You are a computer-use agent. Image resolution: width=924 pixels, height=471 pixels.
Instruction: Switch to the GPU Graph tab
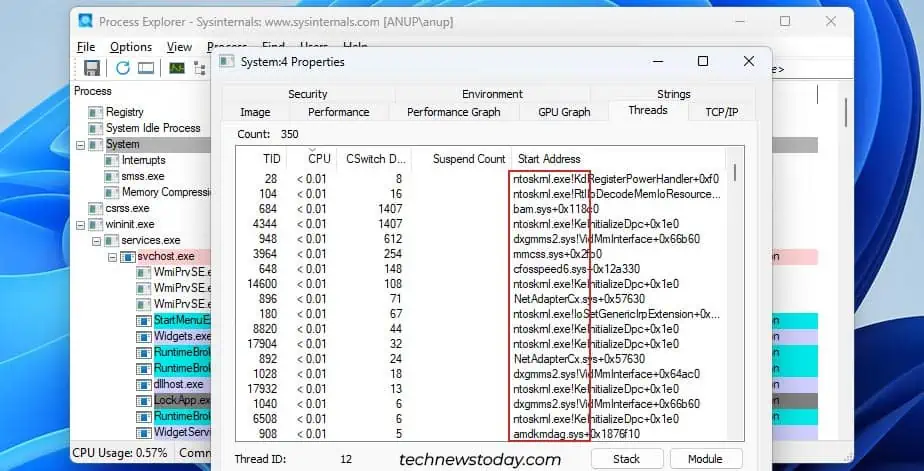pos(564,112)
